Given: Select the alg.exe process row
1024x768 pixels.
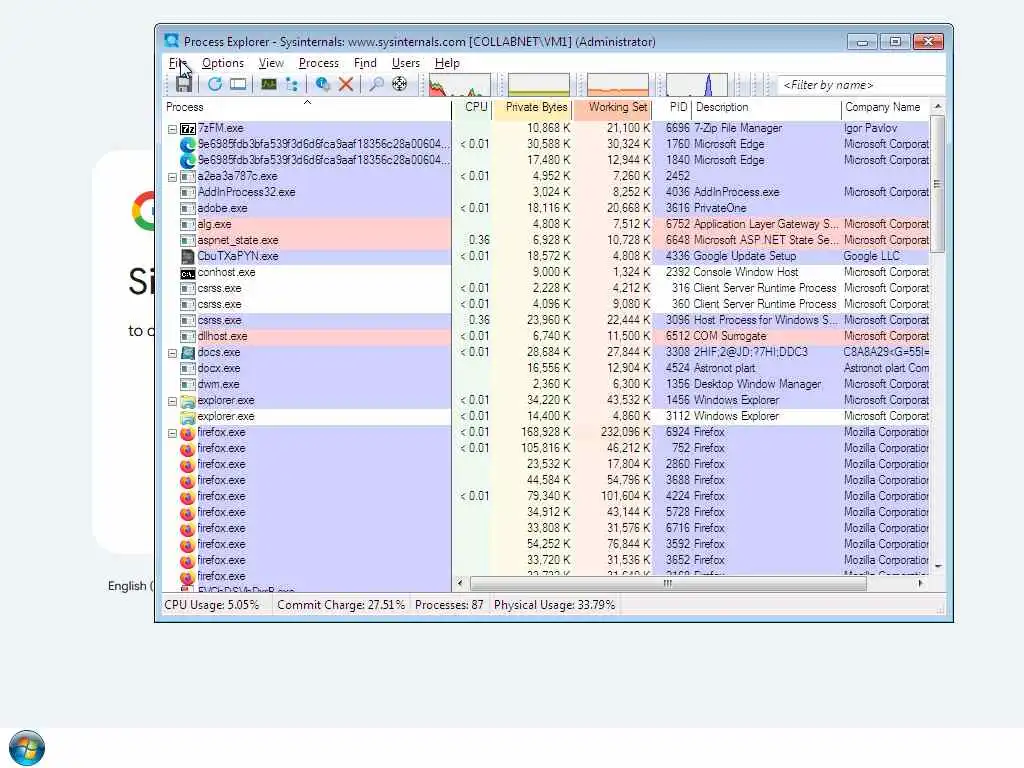Looking at the screenshot, I should 545,224.
